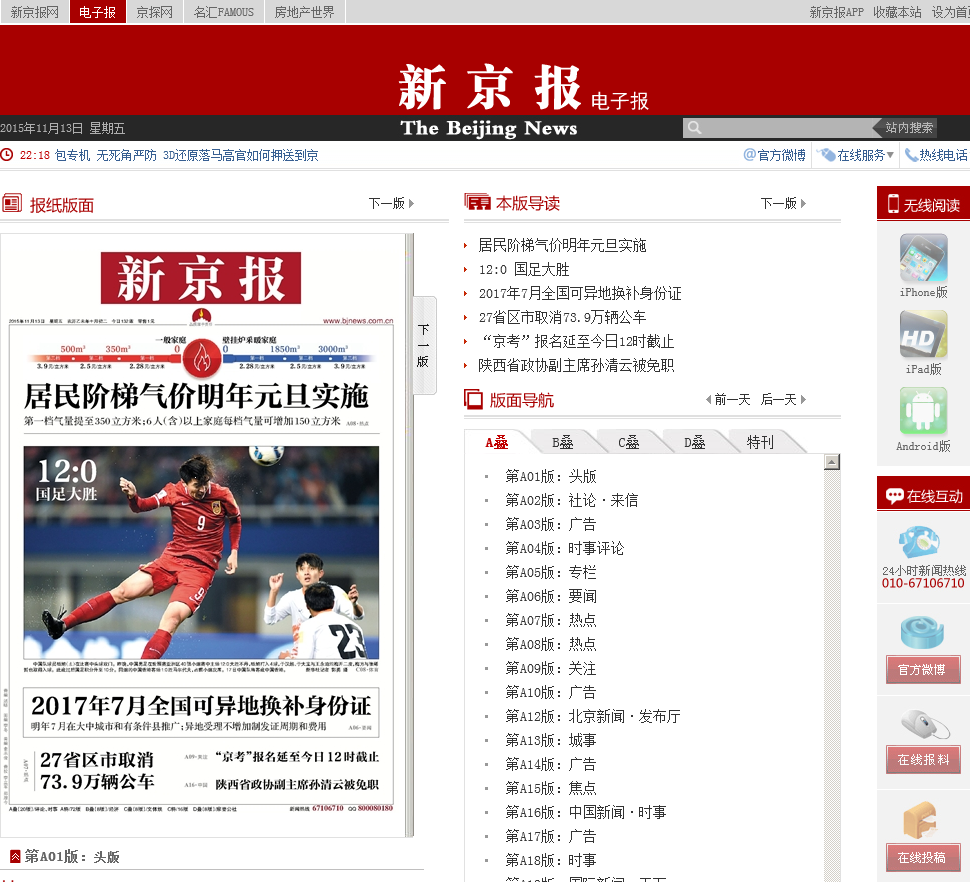Click the red 官方微博 button
Image resolution: width=970 pixels, height=882 pixels.
pyautogui.click(x=923, y=670)
